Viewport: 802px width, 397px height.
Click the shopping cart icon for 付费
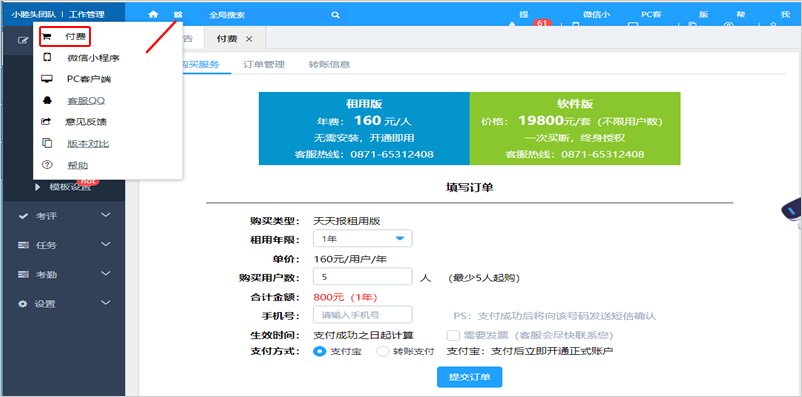(x=47, y=37)
